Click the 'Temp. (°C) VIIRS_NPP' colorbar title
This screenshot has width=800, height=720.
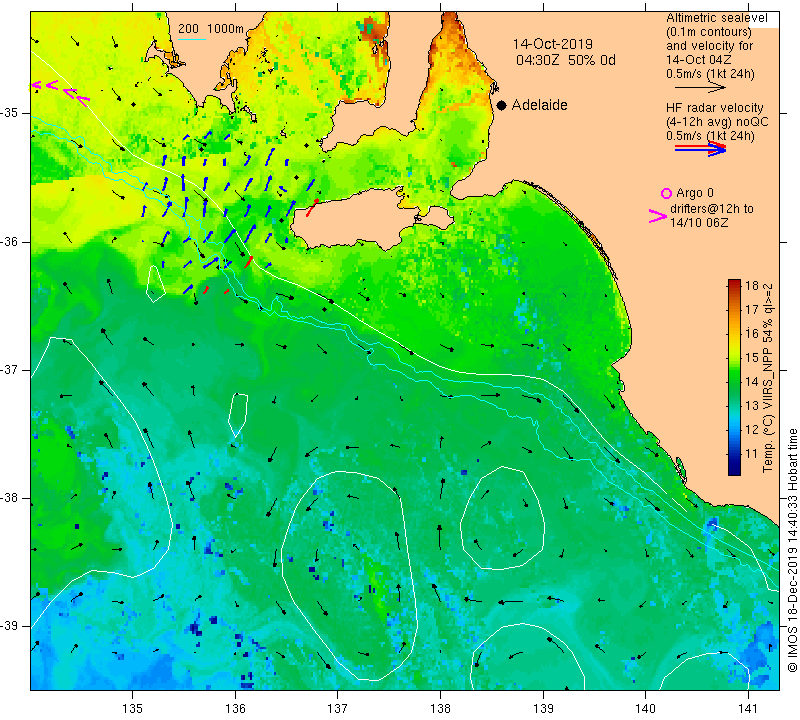768,377
